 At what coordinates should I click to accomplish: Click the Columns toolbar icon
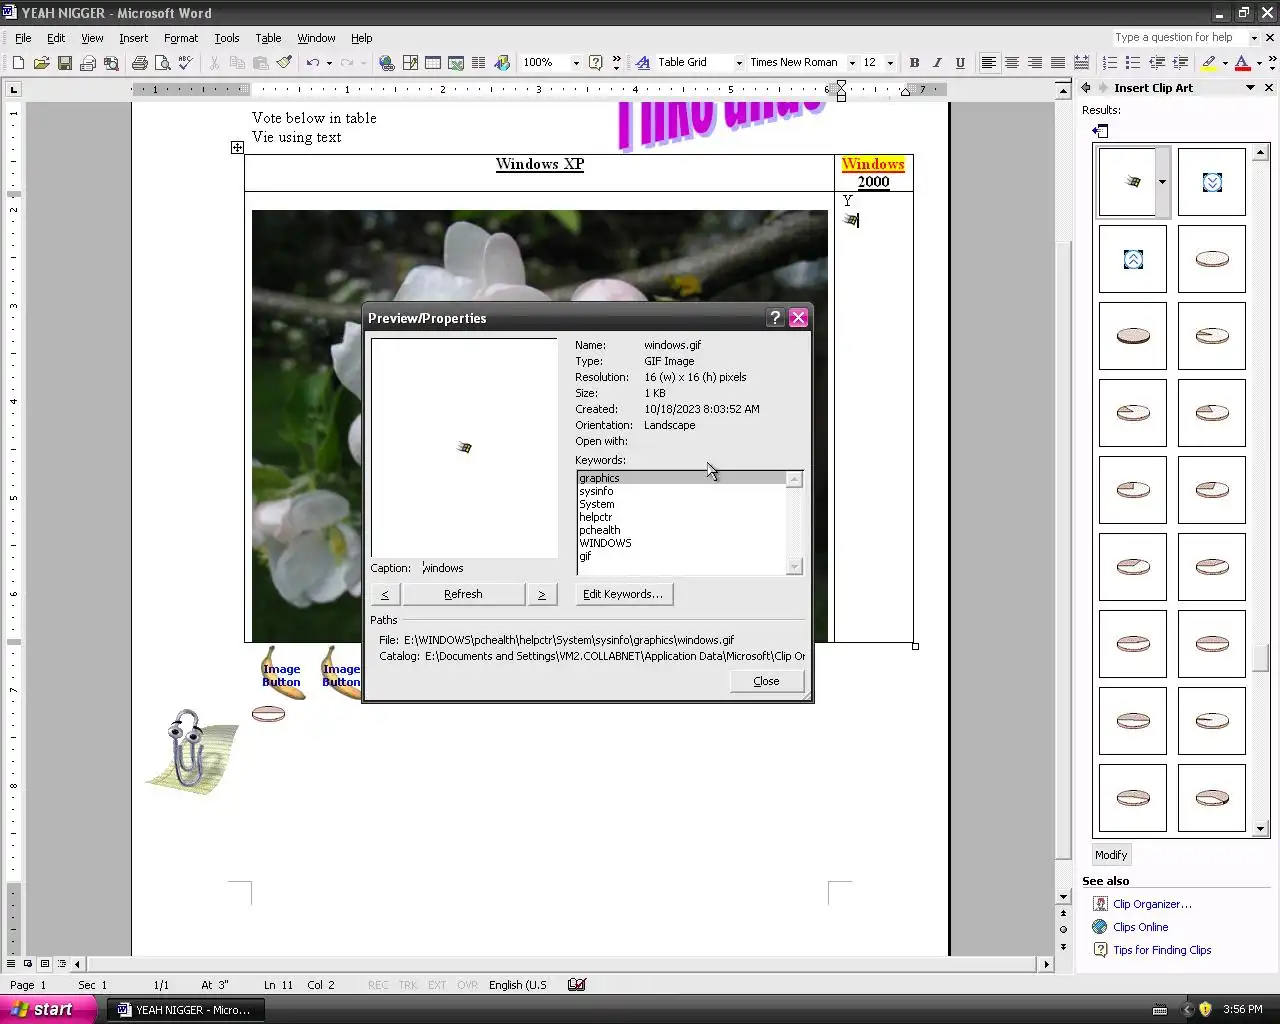coord(479,63)
